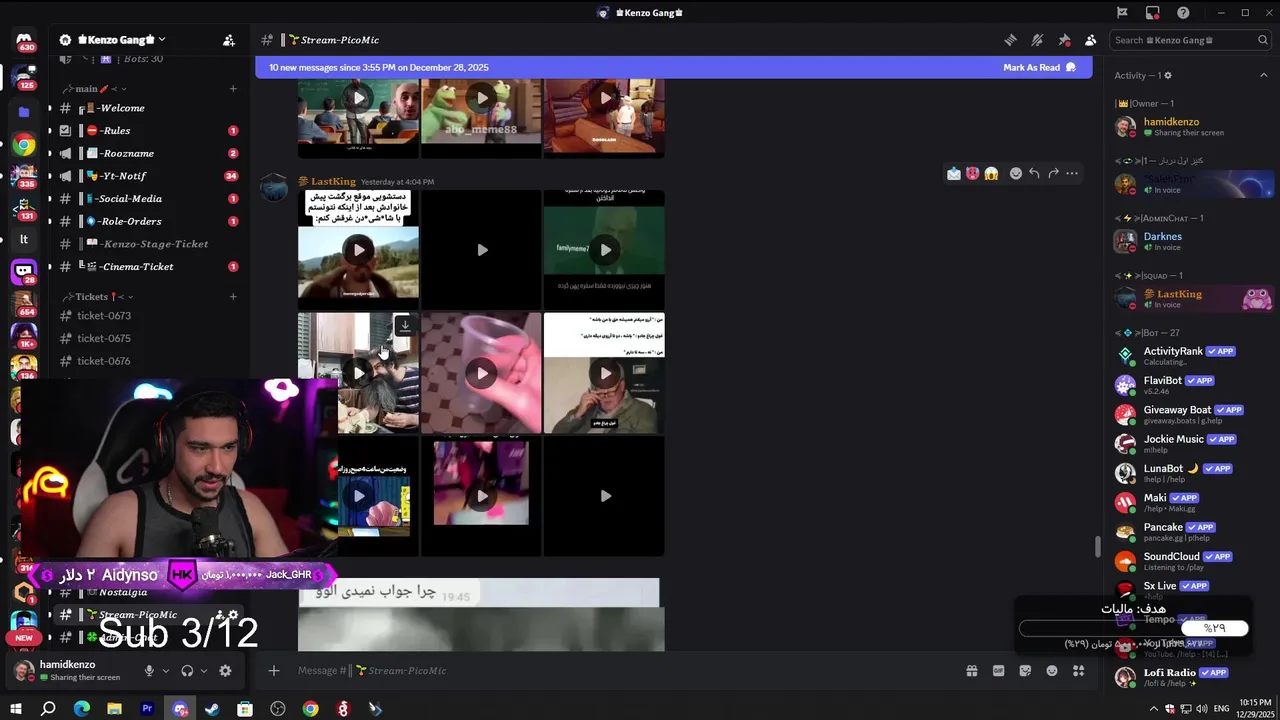Collapse the Tickets channel category
This screenshot has width=1280, height=720.
click(97, 297)
